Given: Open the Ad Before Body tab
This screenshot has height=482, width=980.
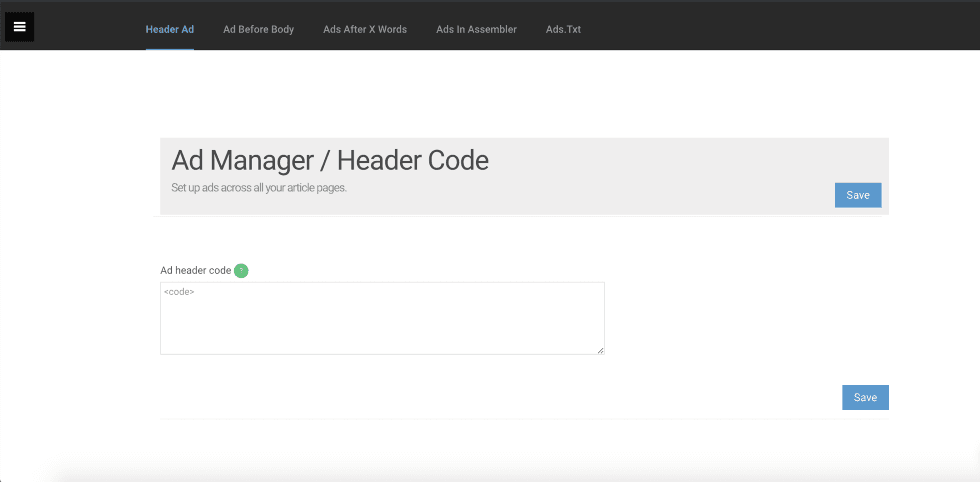Looking at the screenshot, I should (258, 29).
